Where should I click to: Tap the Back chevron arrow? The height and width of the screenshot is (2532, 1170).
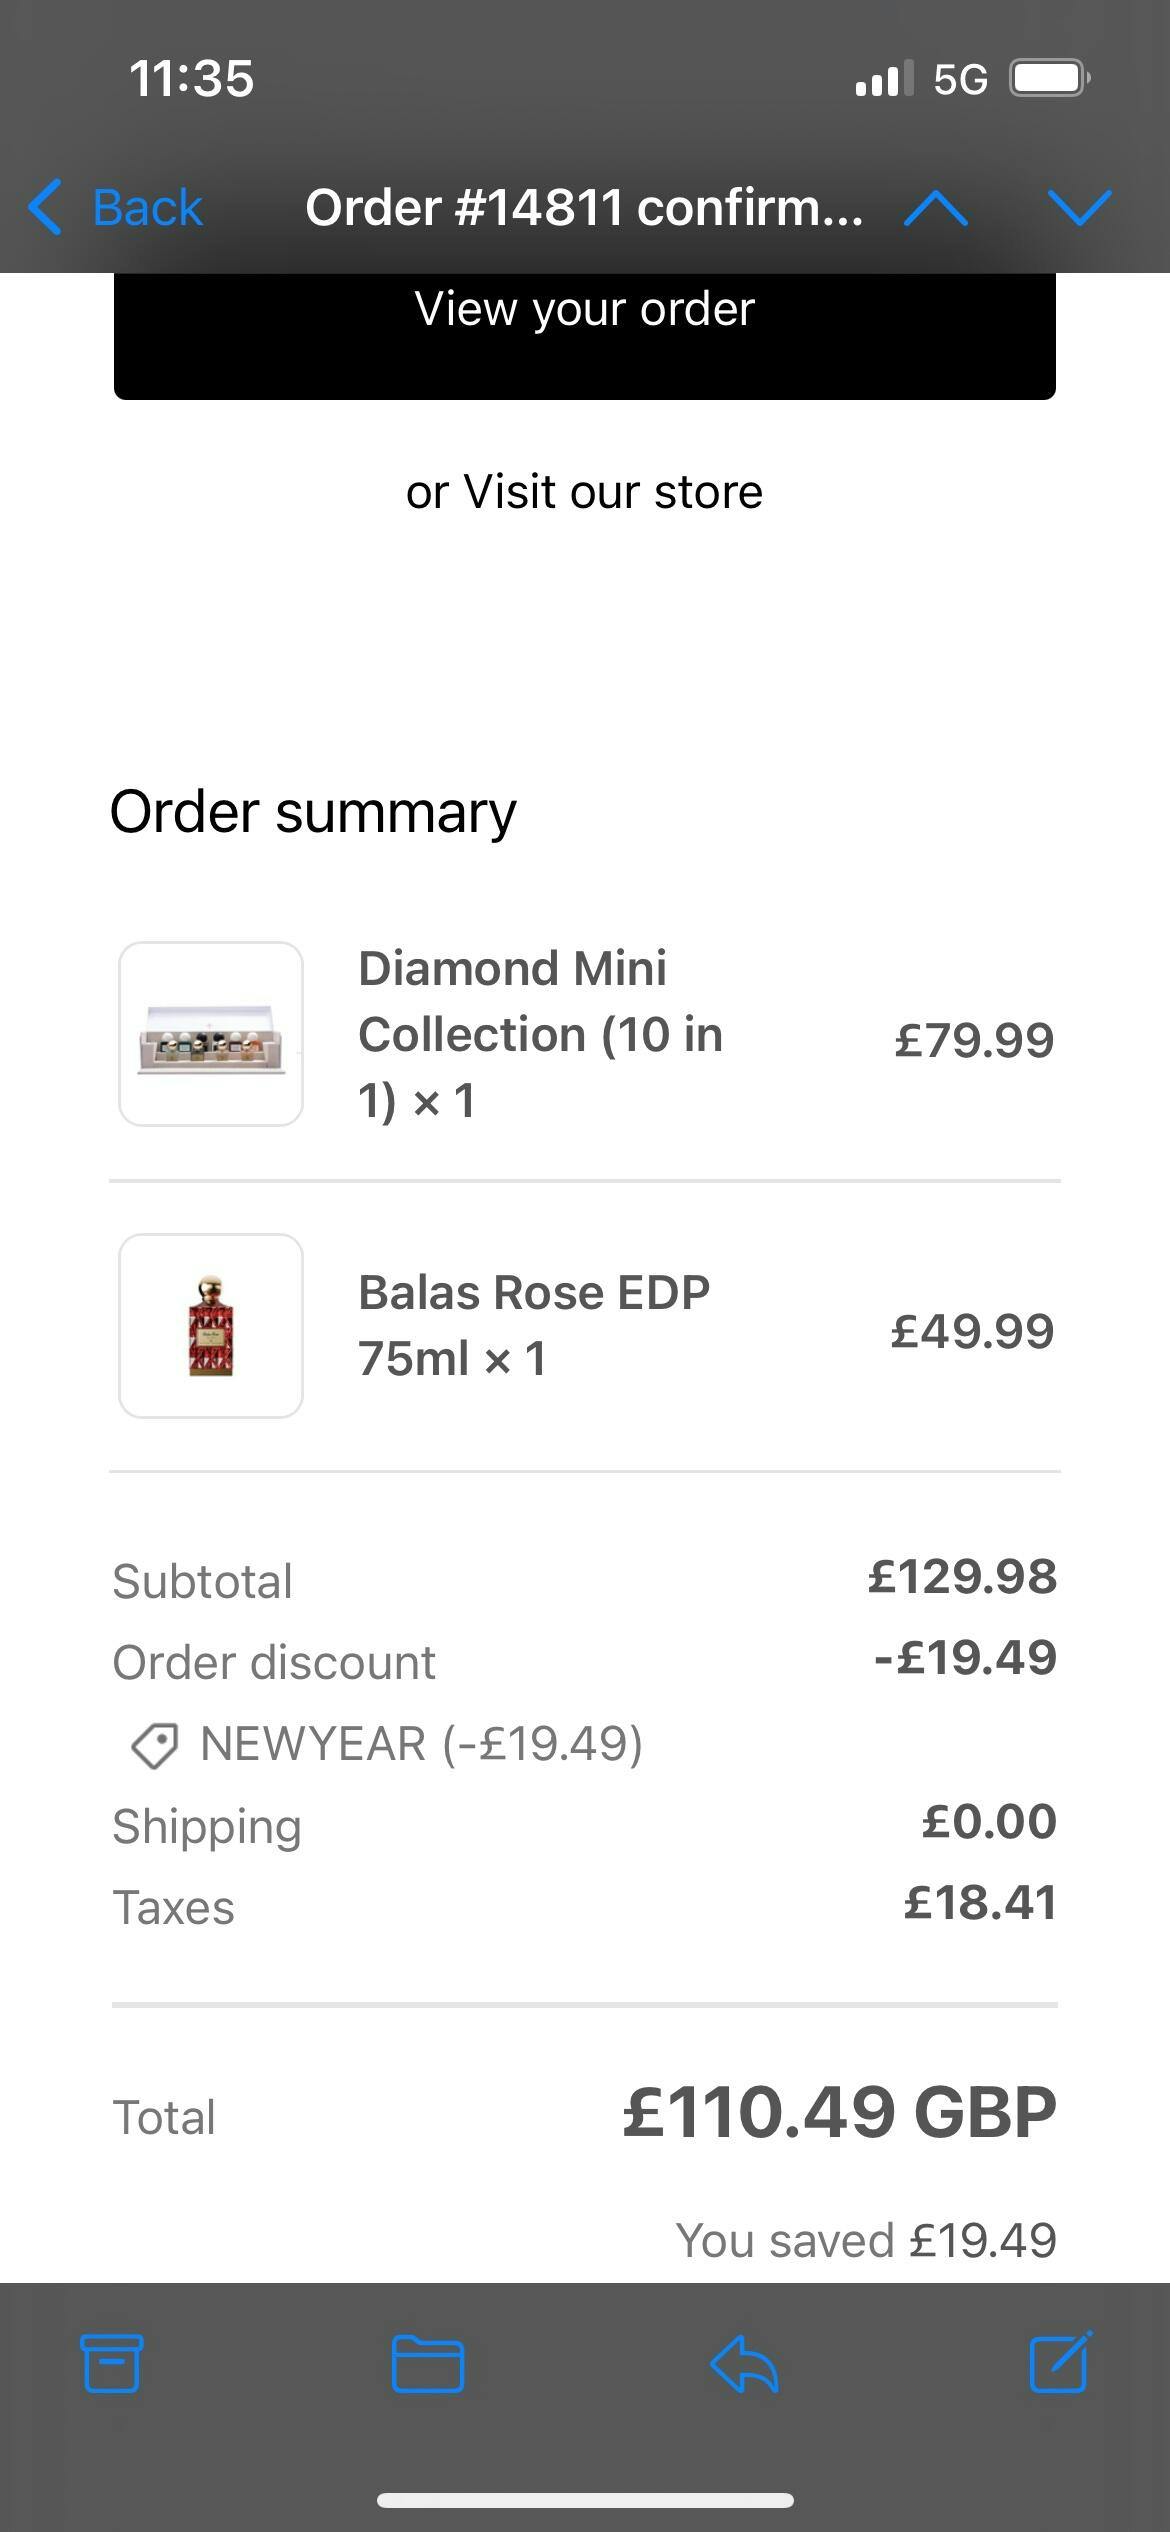tap(46, 208)
